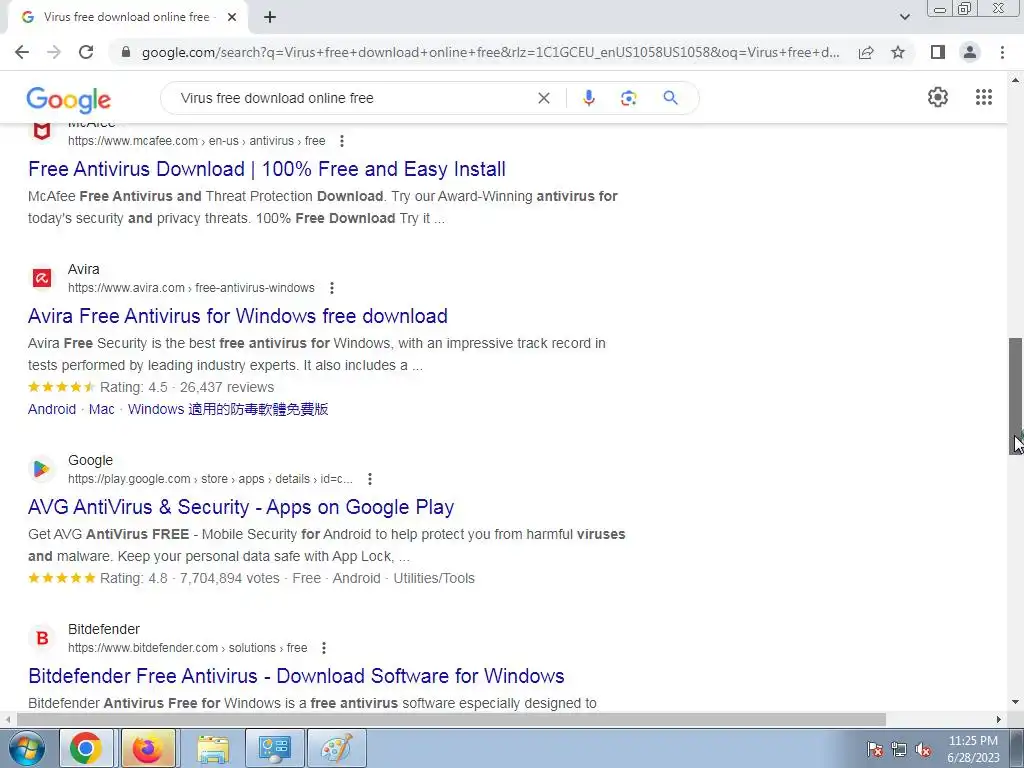
Task: Click the Google Play favicon
Action: tap(42, 469)
